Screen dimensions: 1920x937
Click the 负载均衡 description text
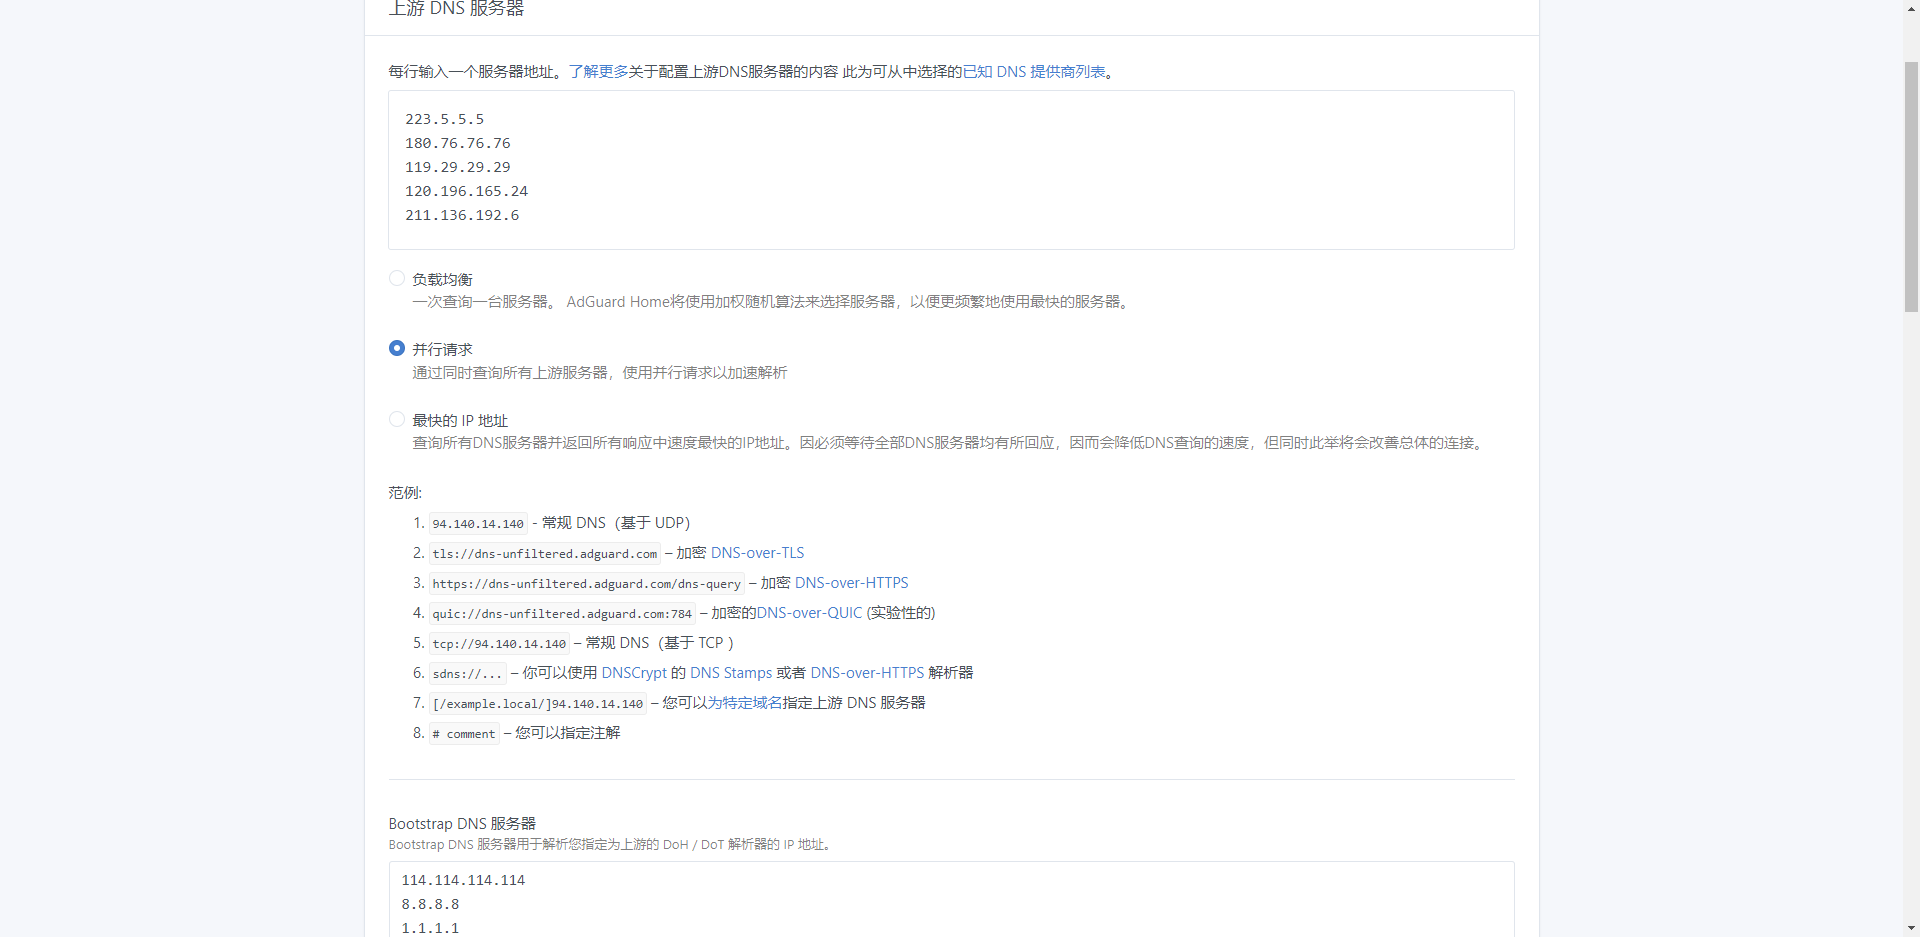pos(772,302)
